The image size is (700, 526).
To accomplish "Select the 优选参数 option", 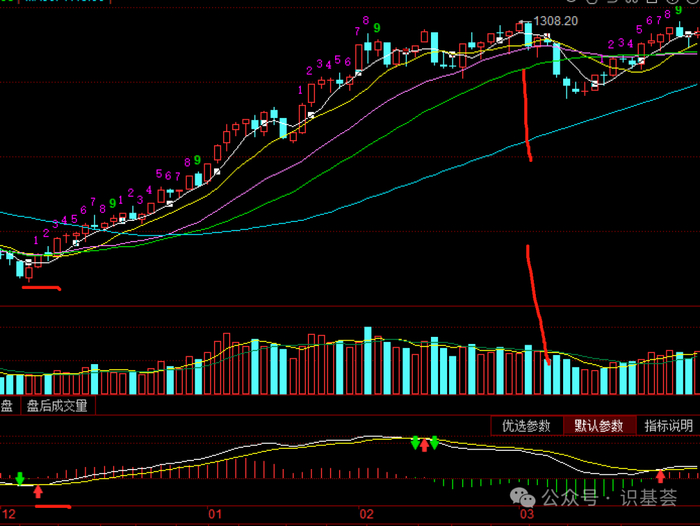I will click(x=526, y=426).
